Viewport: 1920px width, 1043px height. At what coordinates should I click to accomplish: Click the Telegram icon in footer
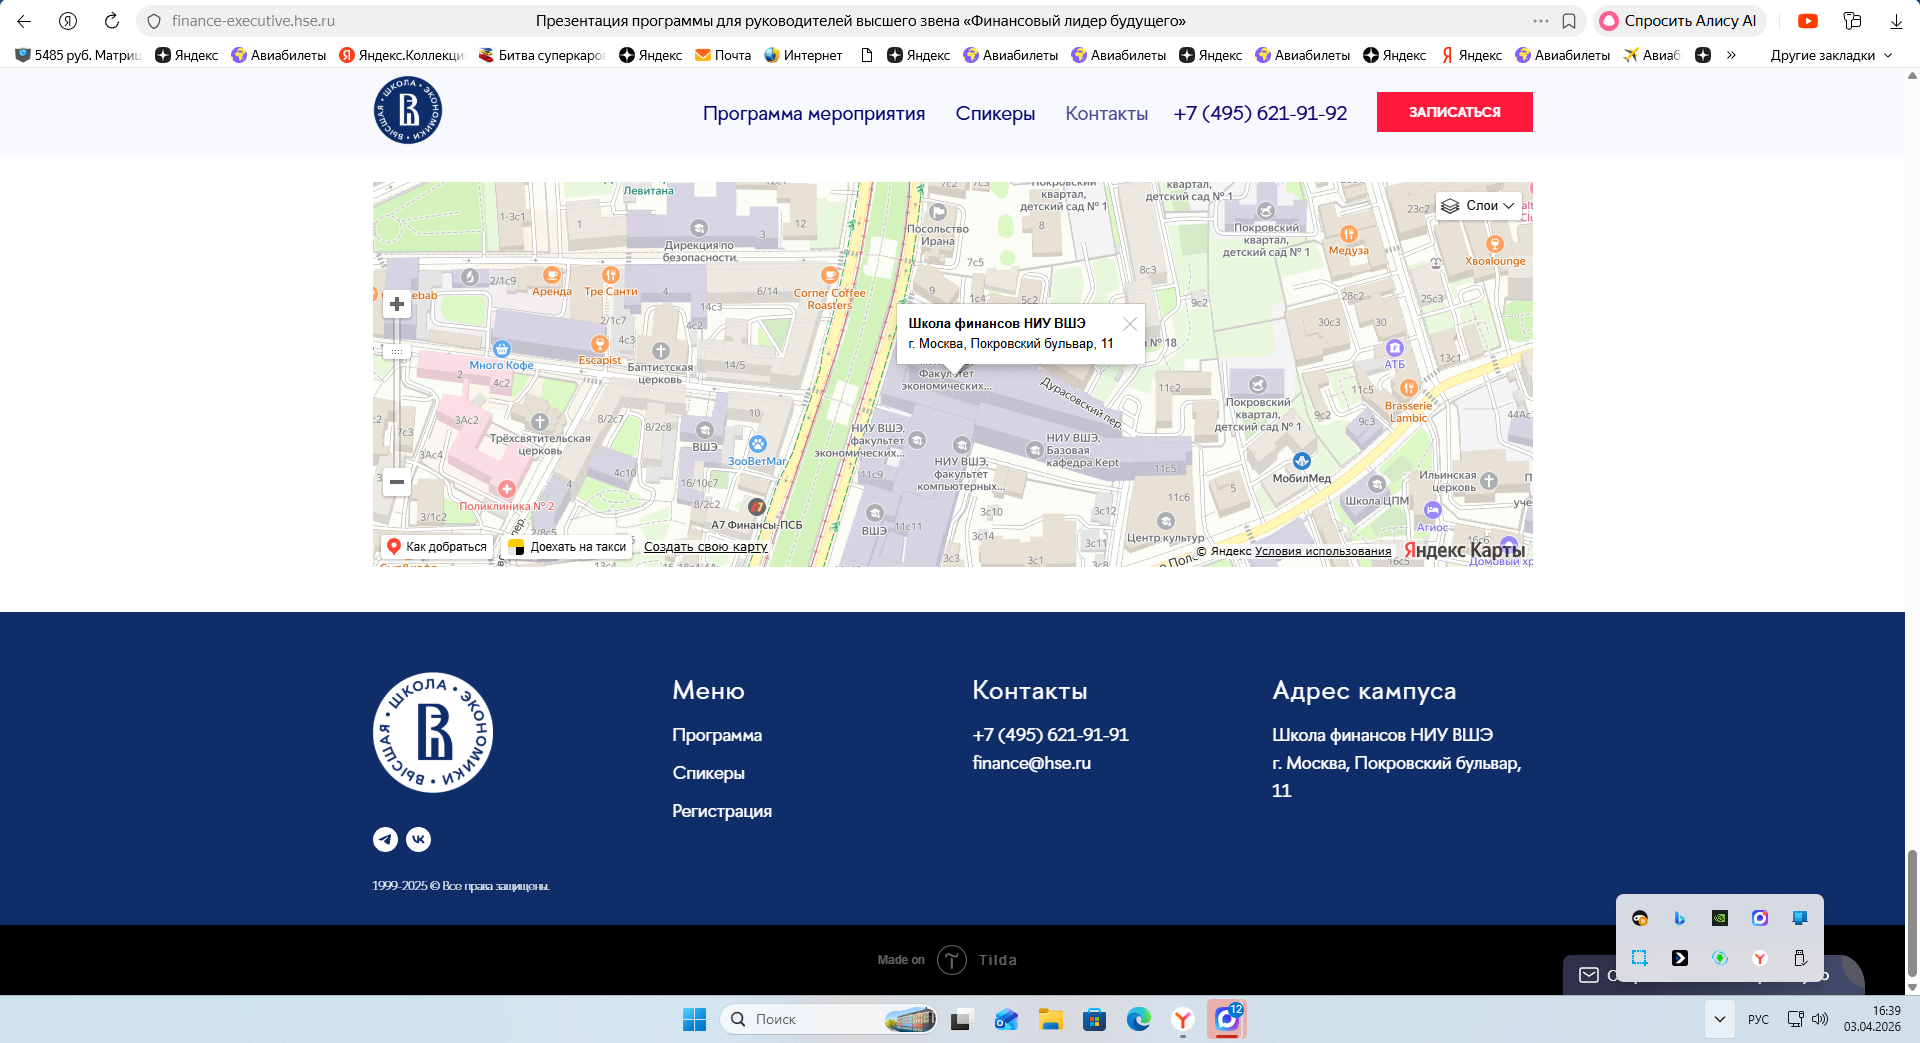(385, 840)
